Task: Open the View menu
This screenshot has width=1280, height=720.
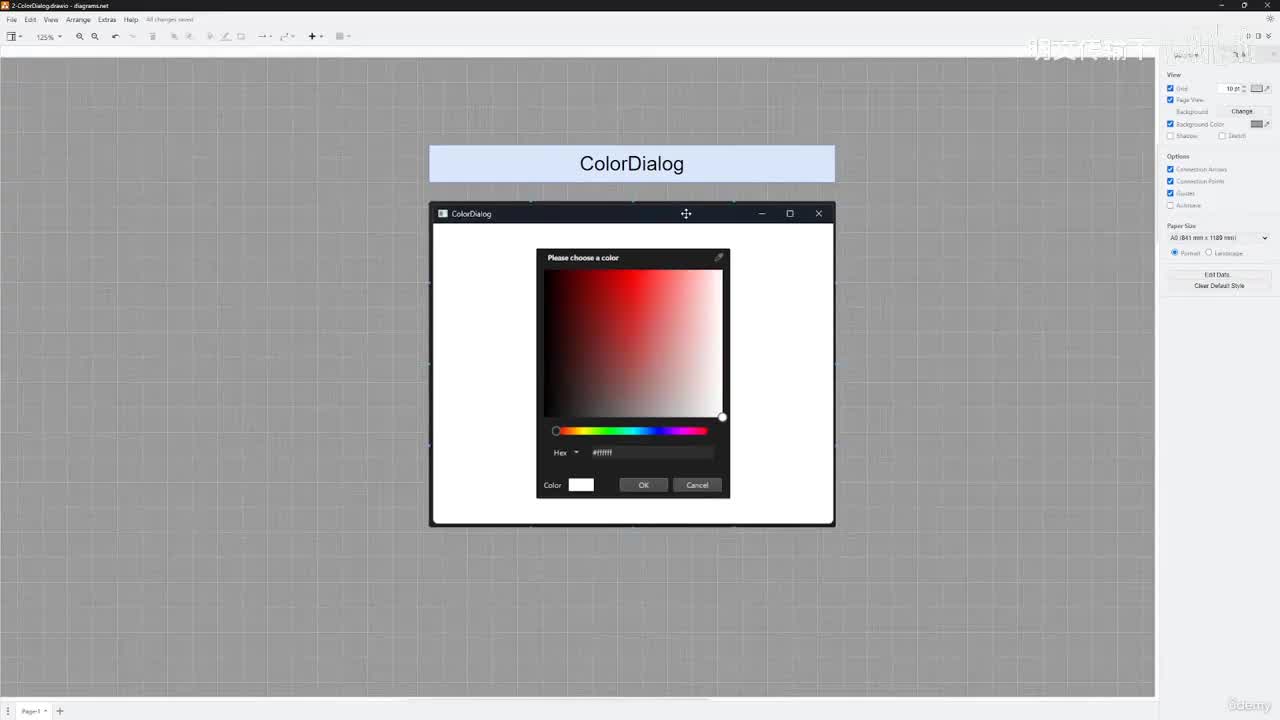Action: click(x=50, y=20)
